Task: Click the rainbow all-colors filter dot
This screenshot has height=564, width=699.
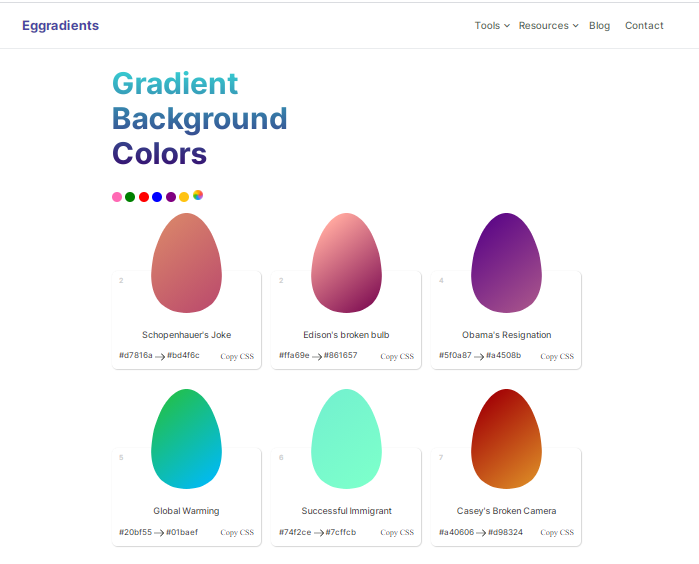Action: click(198, 195)
